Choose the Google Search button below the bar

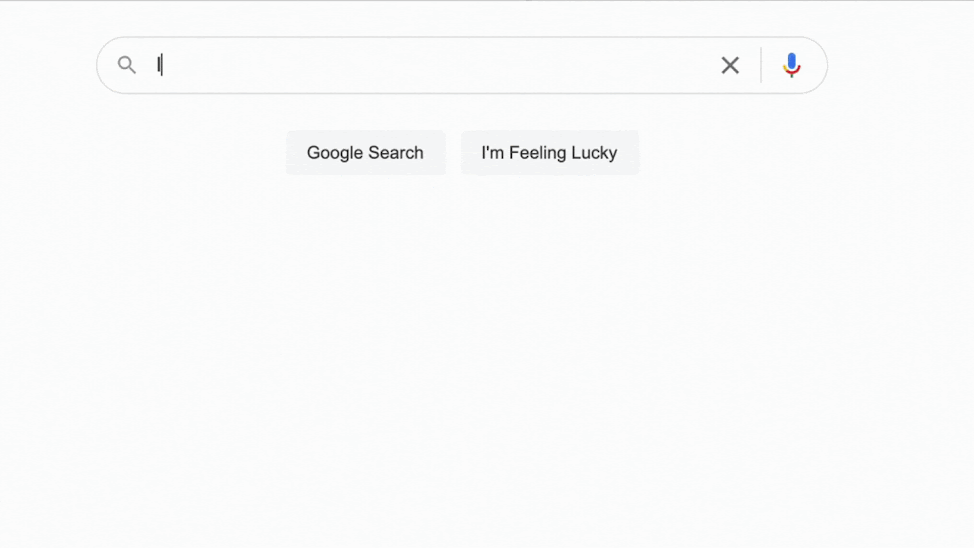click(365, 153)
